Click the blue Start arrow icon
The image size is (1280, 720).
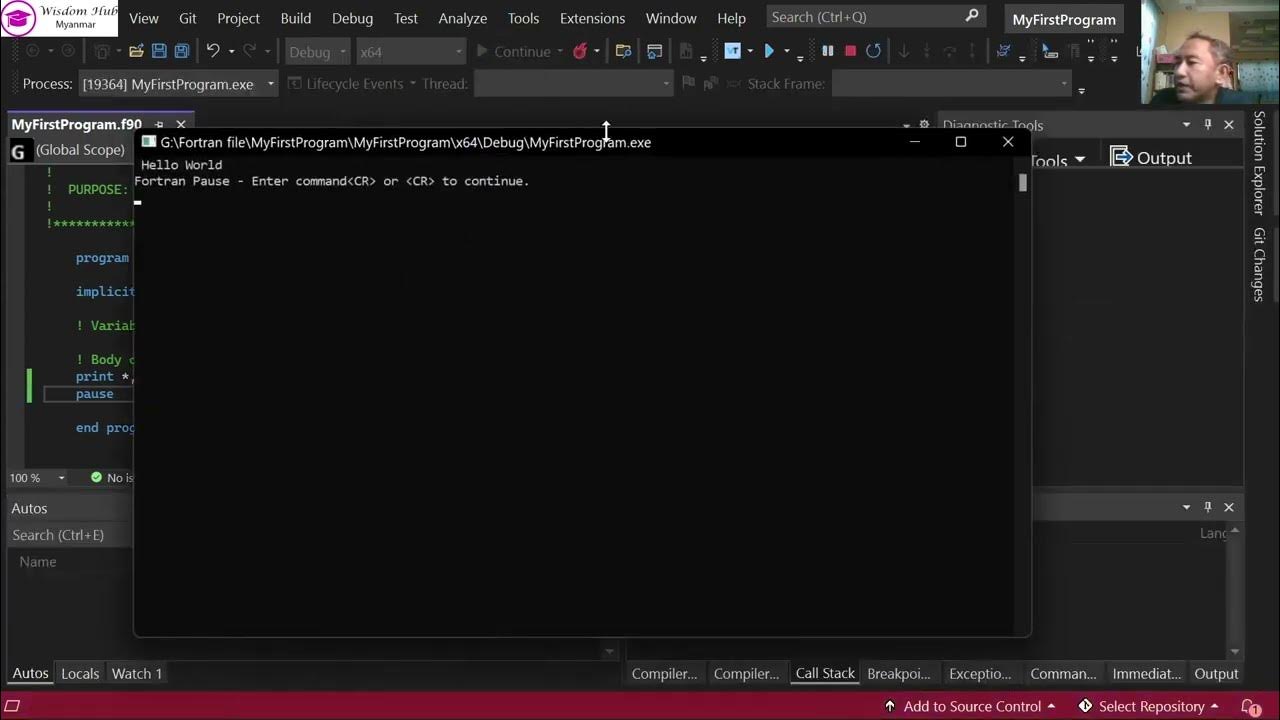coord(769,51)
